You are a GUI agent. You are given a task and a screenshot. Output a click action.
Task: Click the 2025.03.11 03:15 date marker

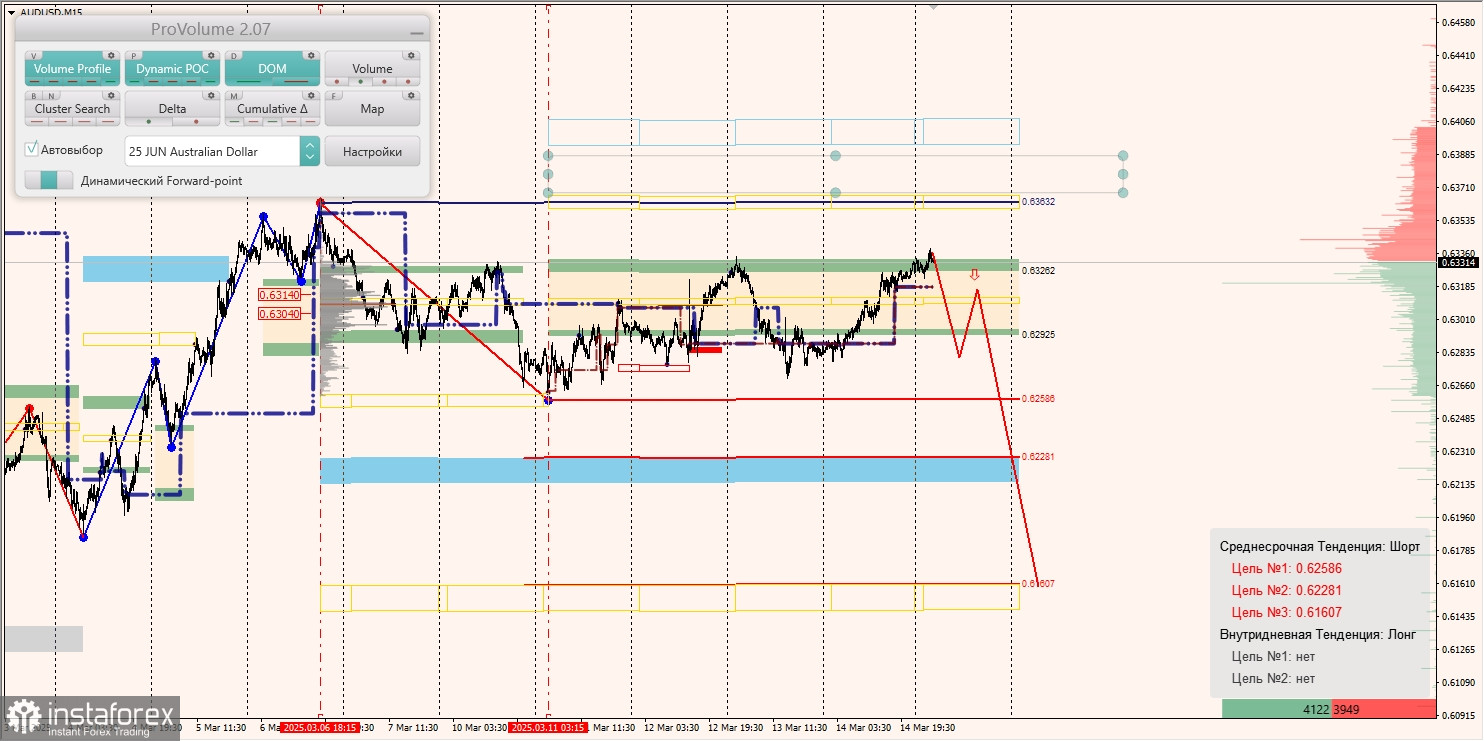click(548, 728)
